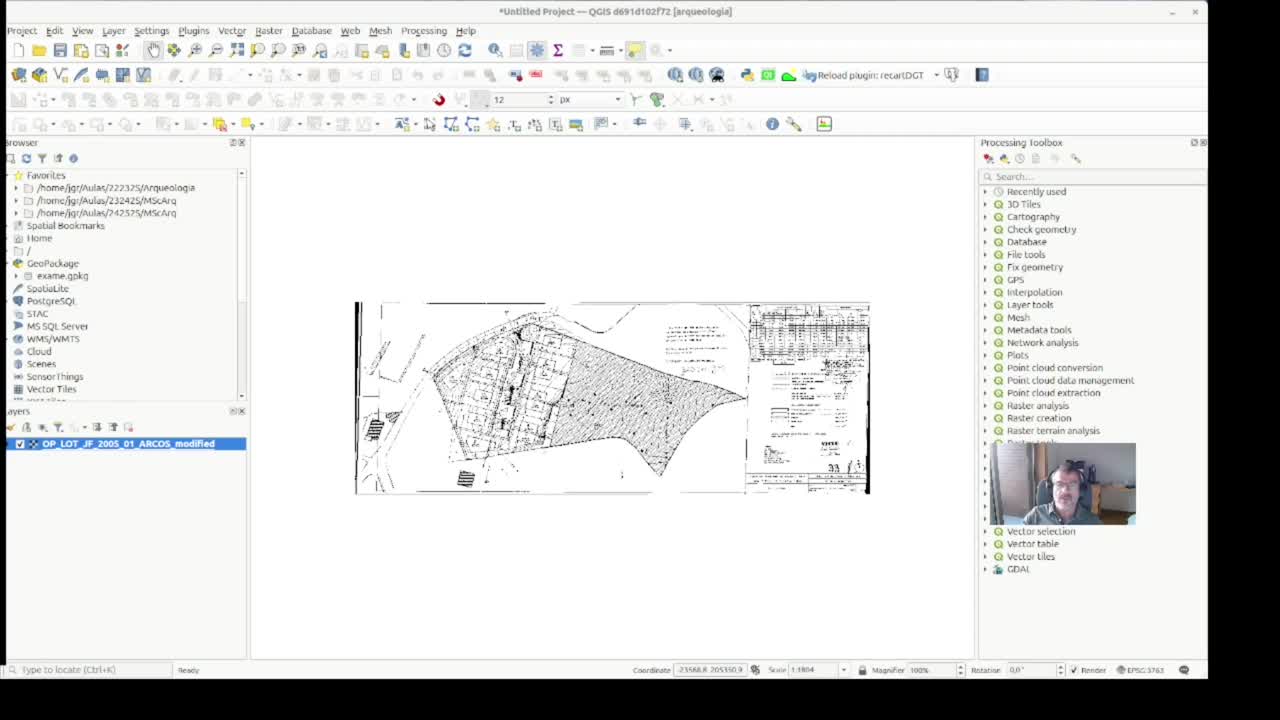Refresh the Browser panel
Image resolution: width=1280 pixels, height=720 pixels.
pos(26,158)
